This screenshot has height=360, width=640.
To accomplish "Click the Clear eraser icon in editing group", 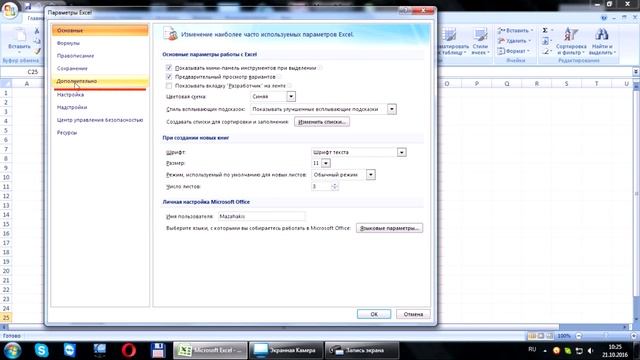I will click(546, 51).
